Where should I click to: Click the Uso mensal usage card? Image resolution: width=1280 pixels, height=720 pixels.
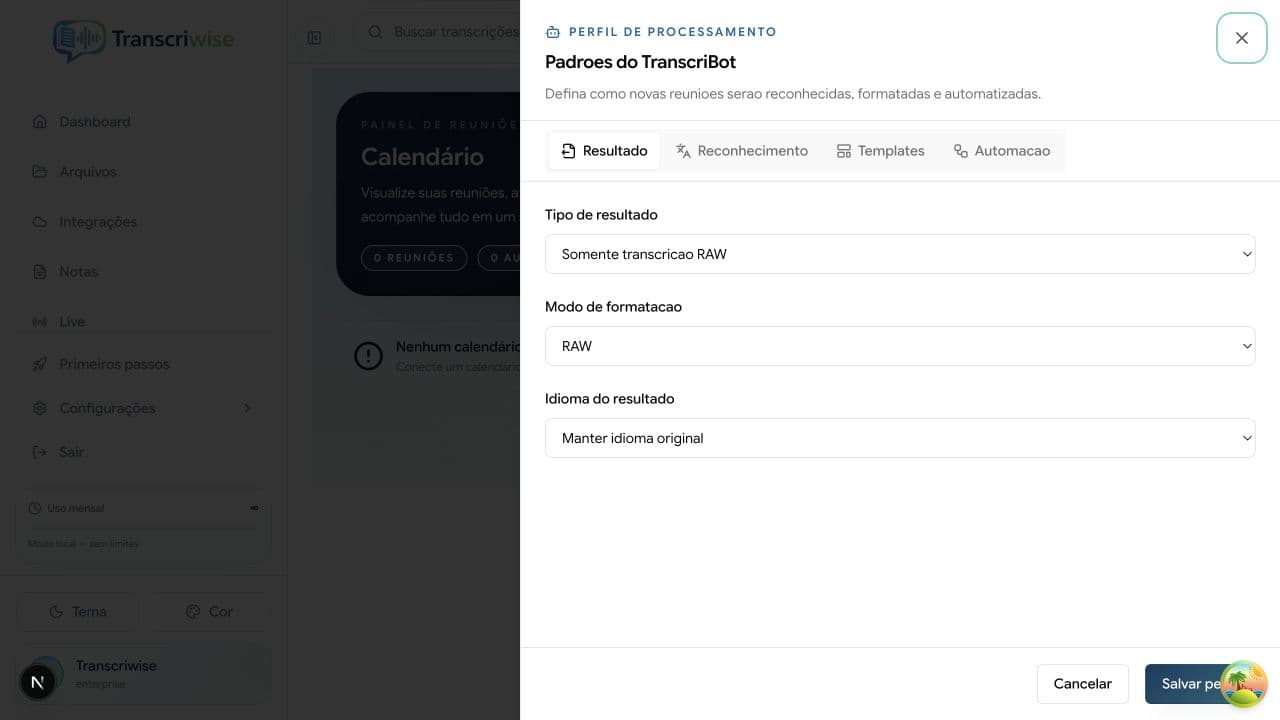click(x=144, y=526)
